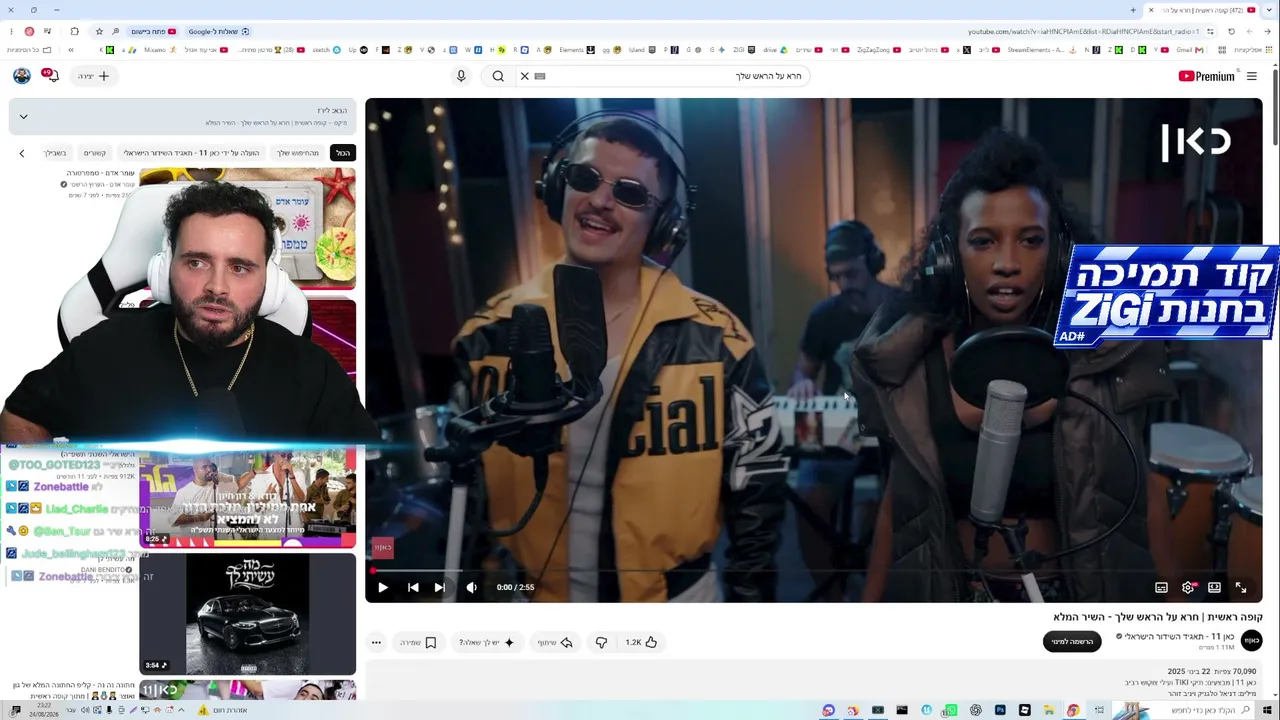Viewport: 1280px width, 720px height.
Task: Collapse the 'הבא לידך' mix playlist panel
Action: pos(23,117)
